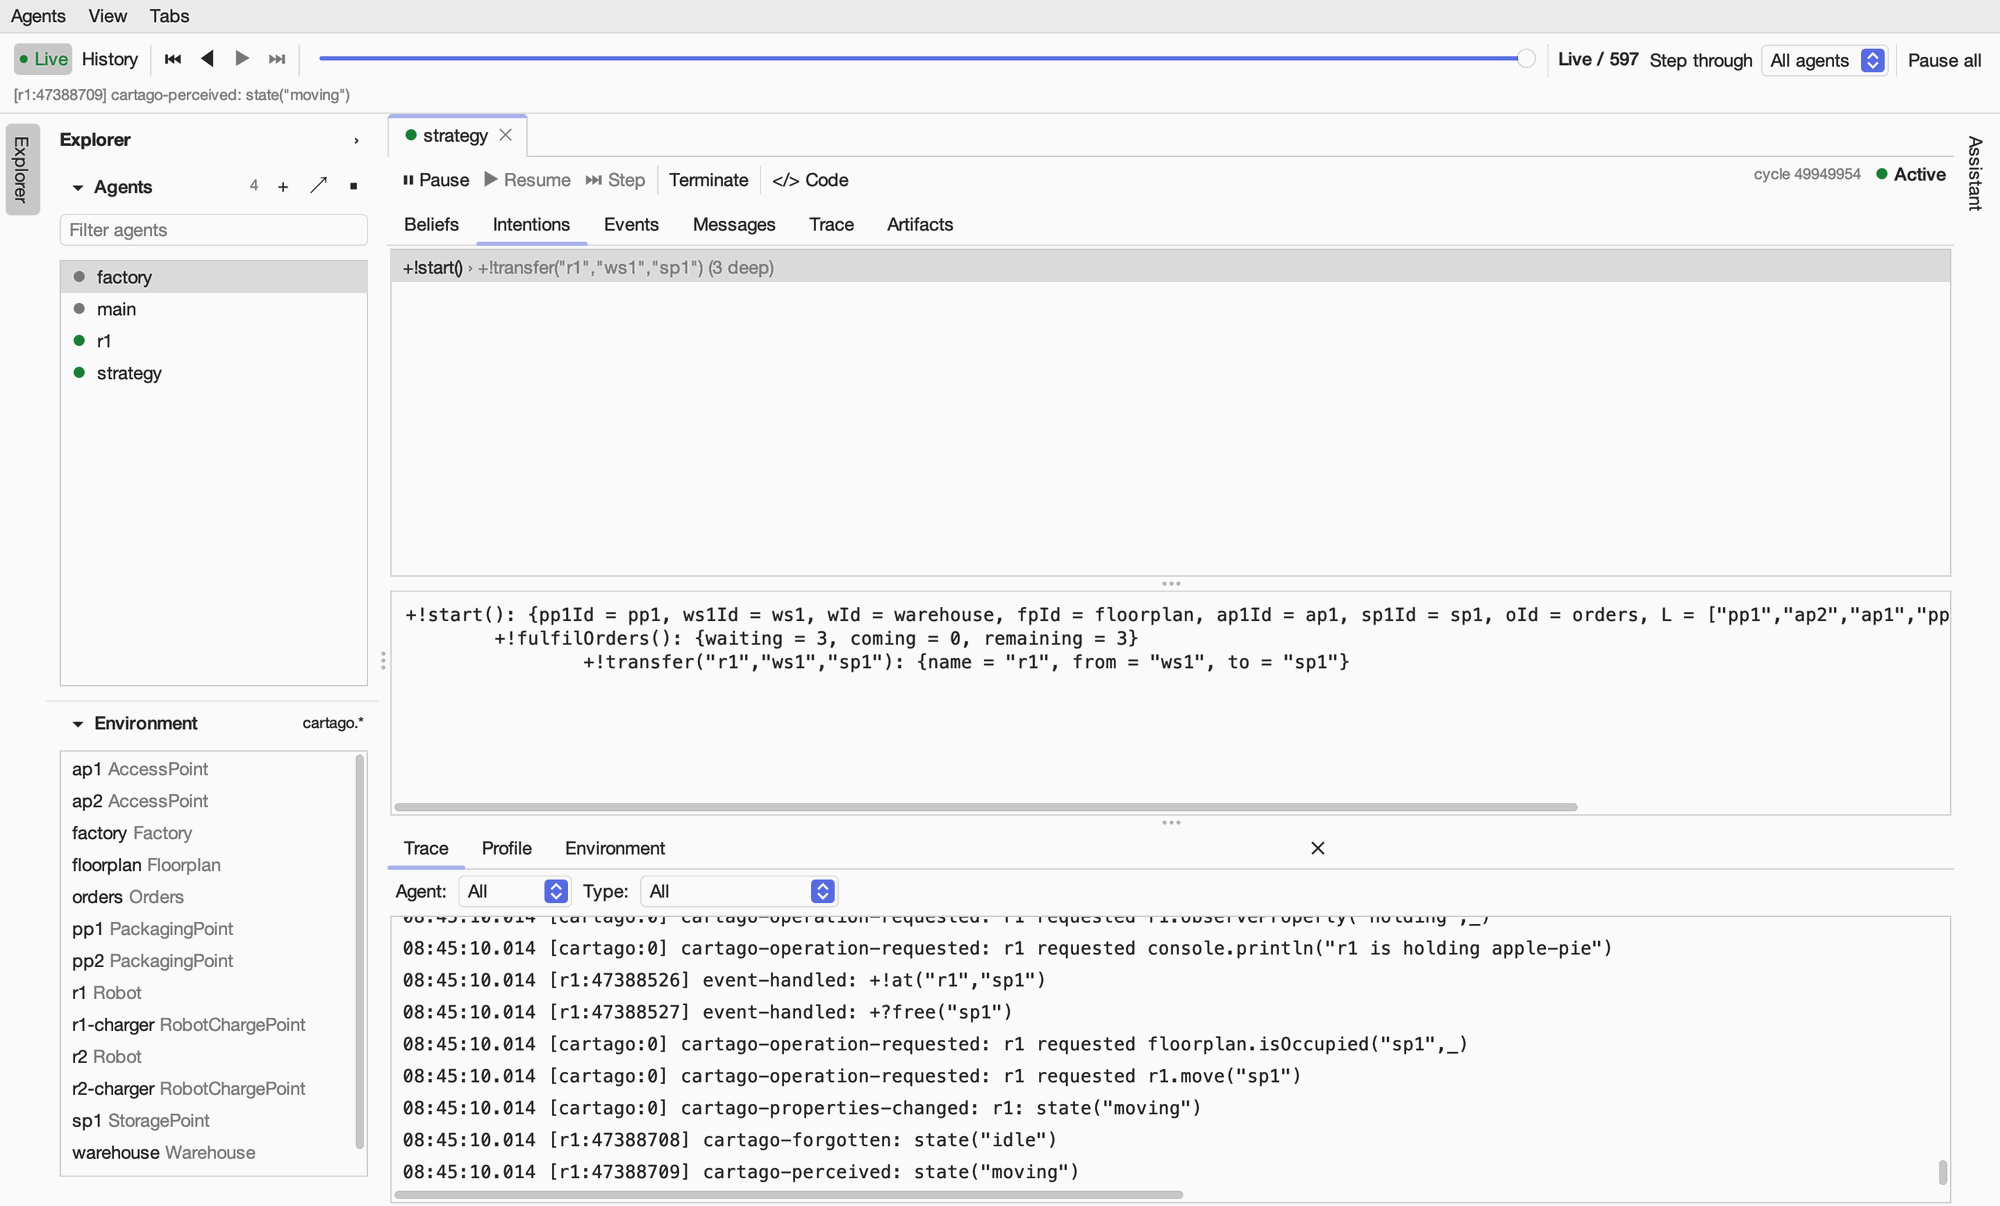The width and height of the screenshot is (2000, 1206).
Task: Open the Assistant side panel
Action: [x=1975, y=173]
